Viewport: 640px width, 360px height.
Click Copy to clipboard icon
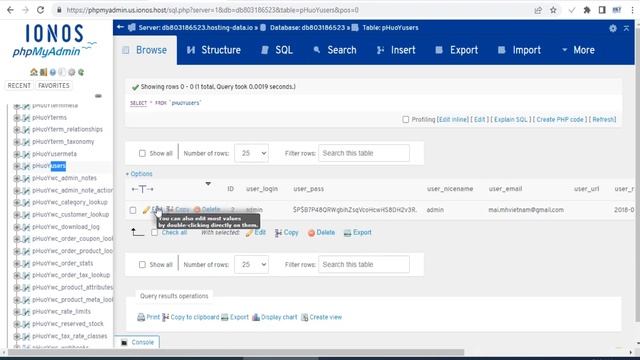(x=165, y=317)
